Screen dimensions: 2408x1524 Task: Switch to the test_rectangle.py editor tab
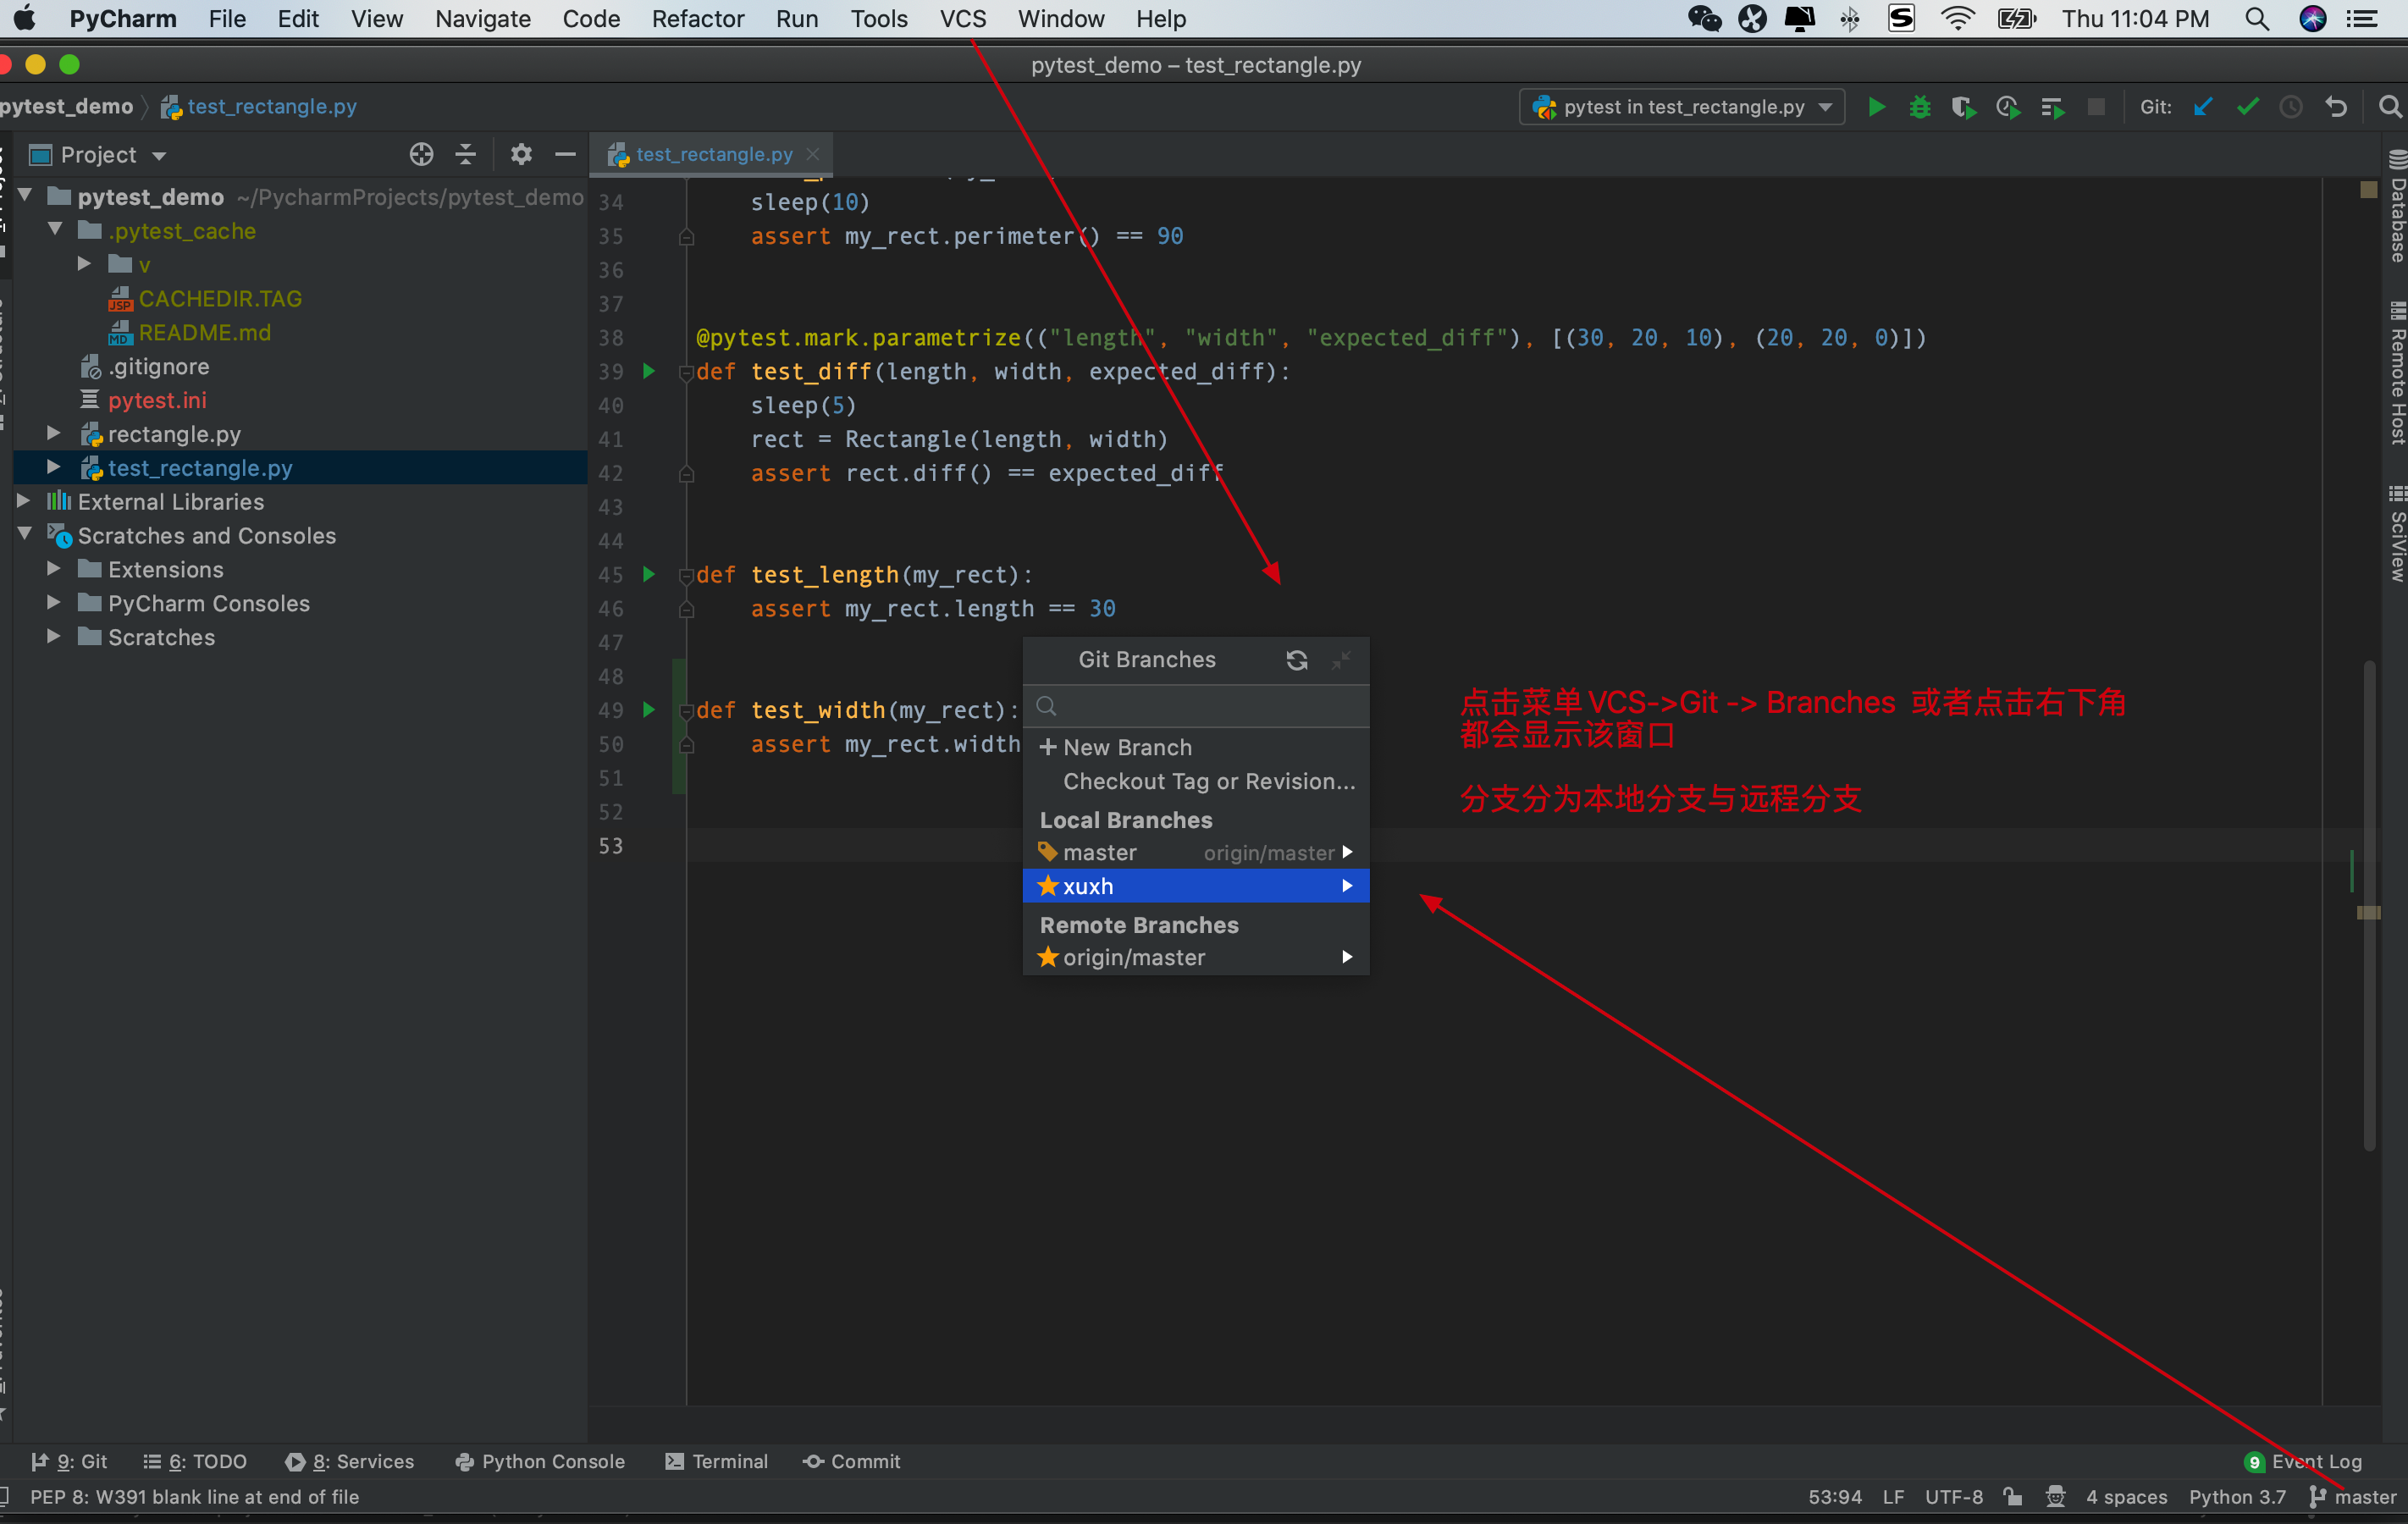coord(714,154)
